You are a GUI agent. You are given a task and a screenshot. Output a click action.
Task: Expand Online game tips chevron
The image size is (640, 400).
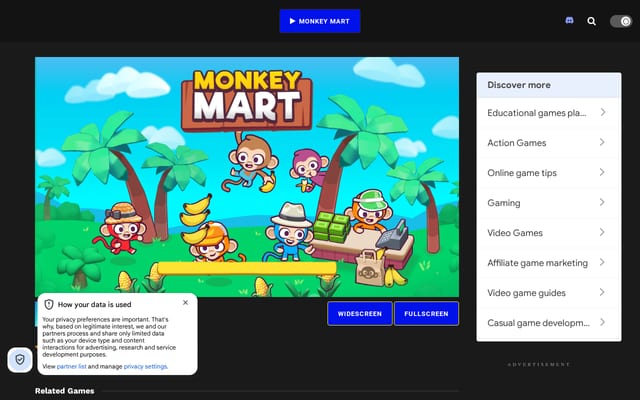click(x=602, y=172)
